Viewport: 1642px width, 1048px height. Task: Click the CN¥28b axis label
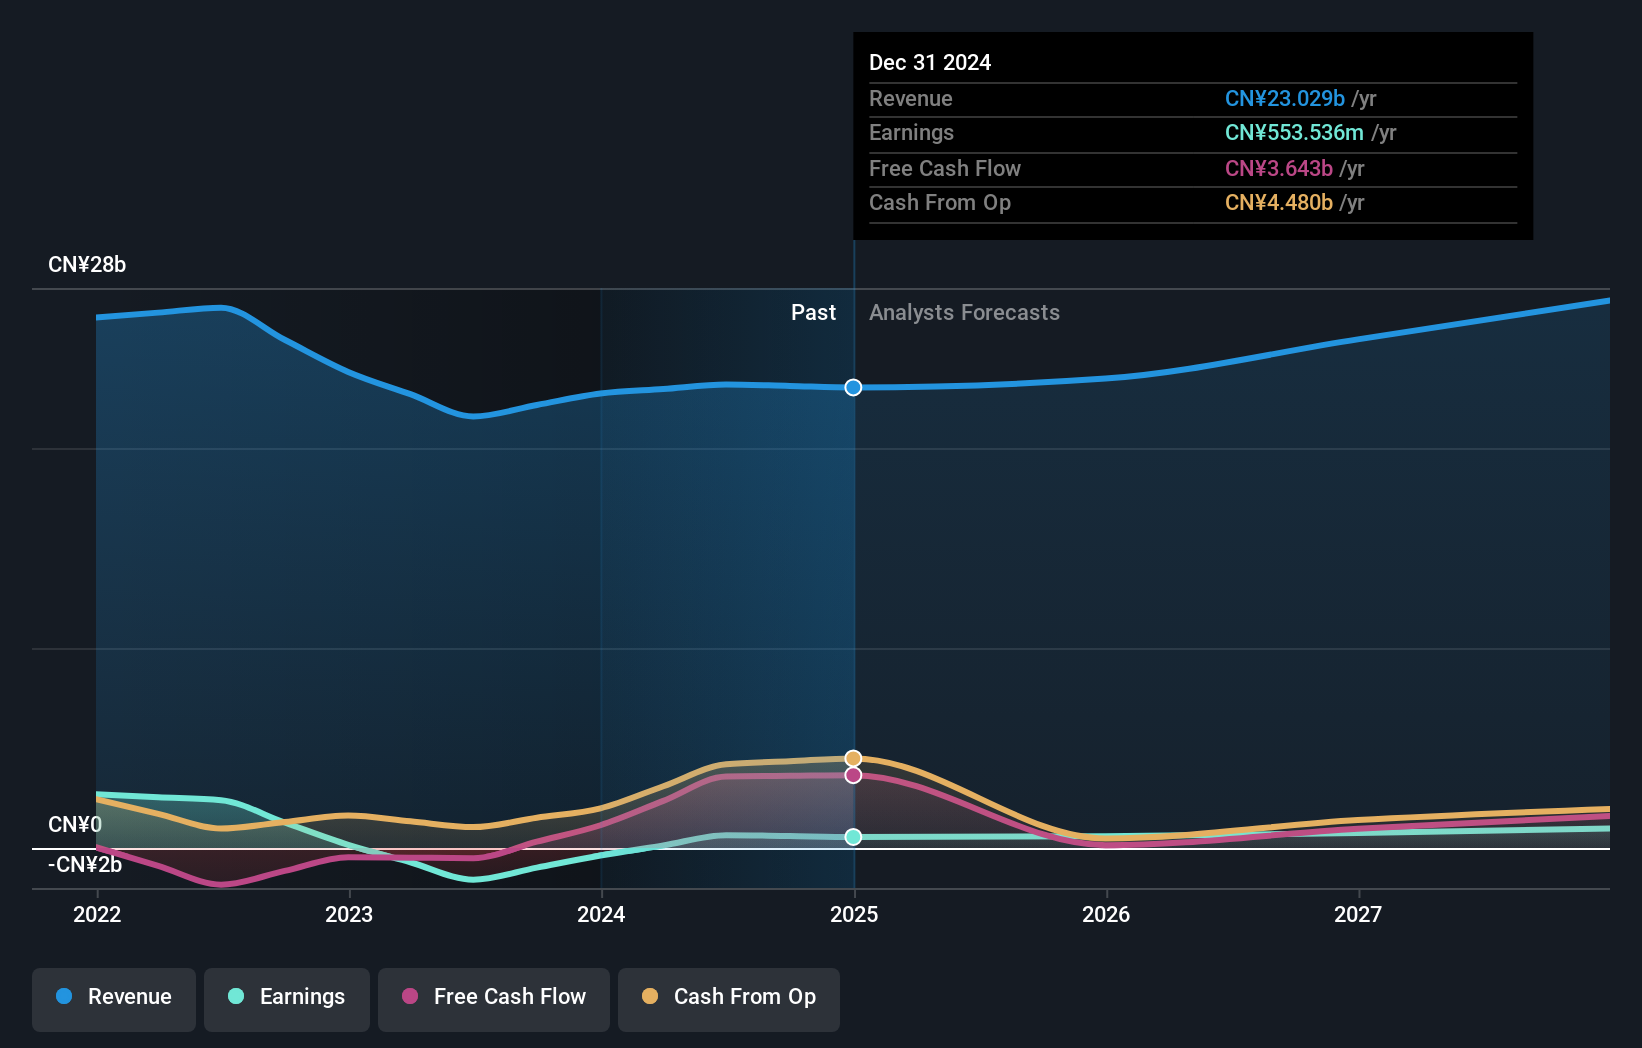point(87,264)
